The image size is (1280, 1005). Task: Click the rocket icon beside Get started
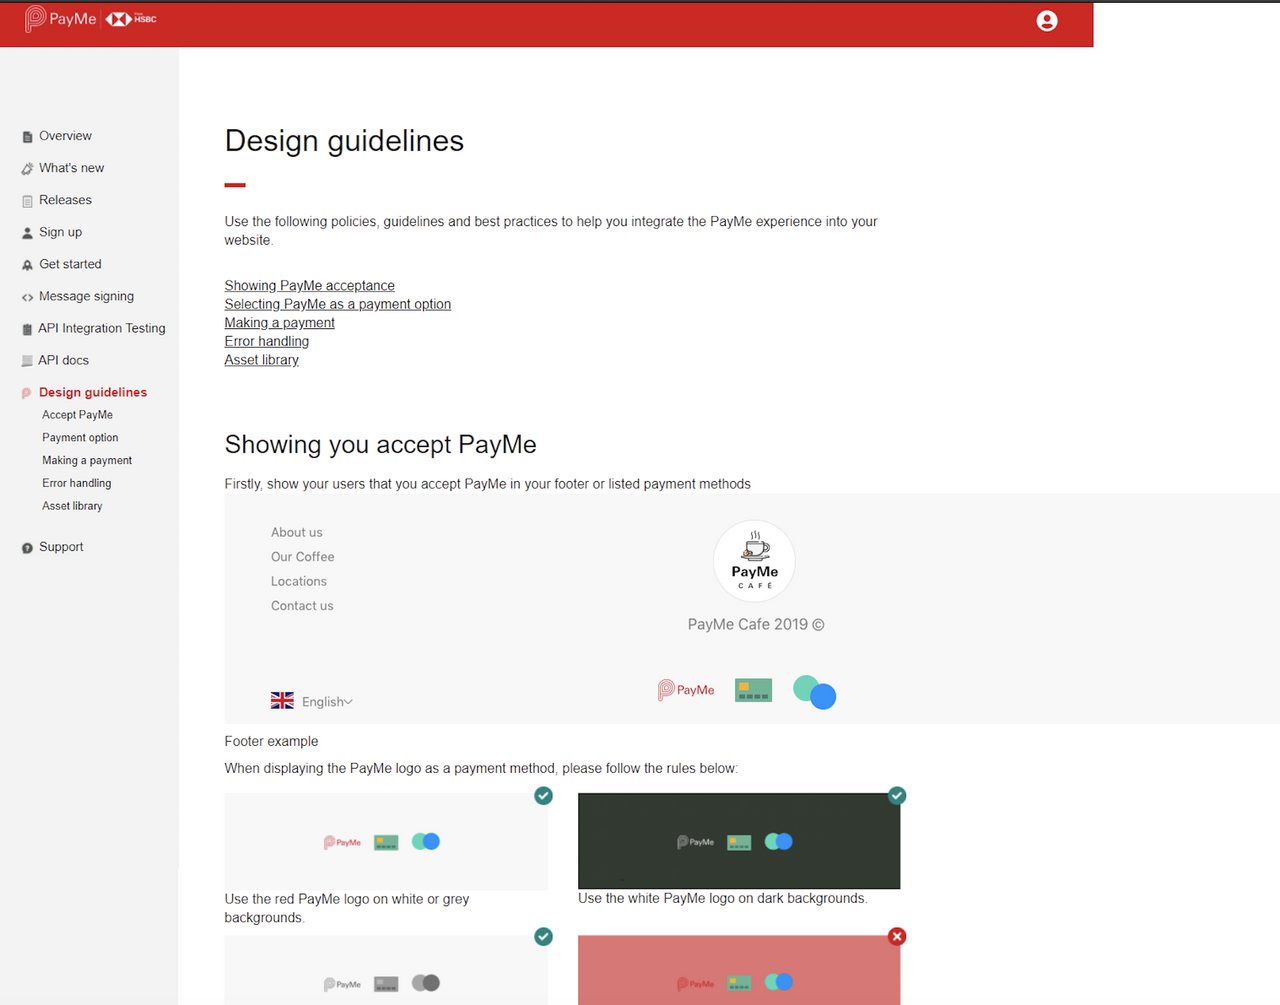click(x=27, y=265)
